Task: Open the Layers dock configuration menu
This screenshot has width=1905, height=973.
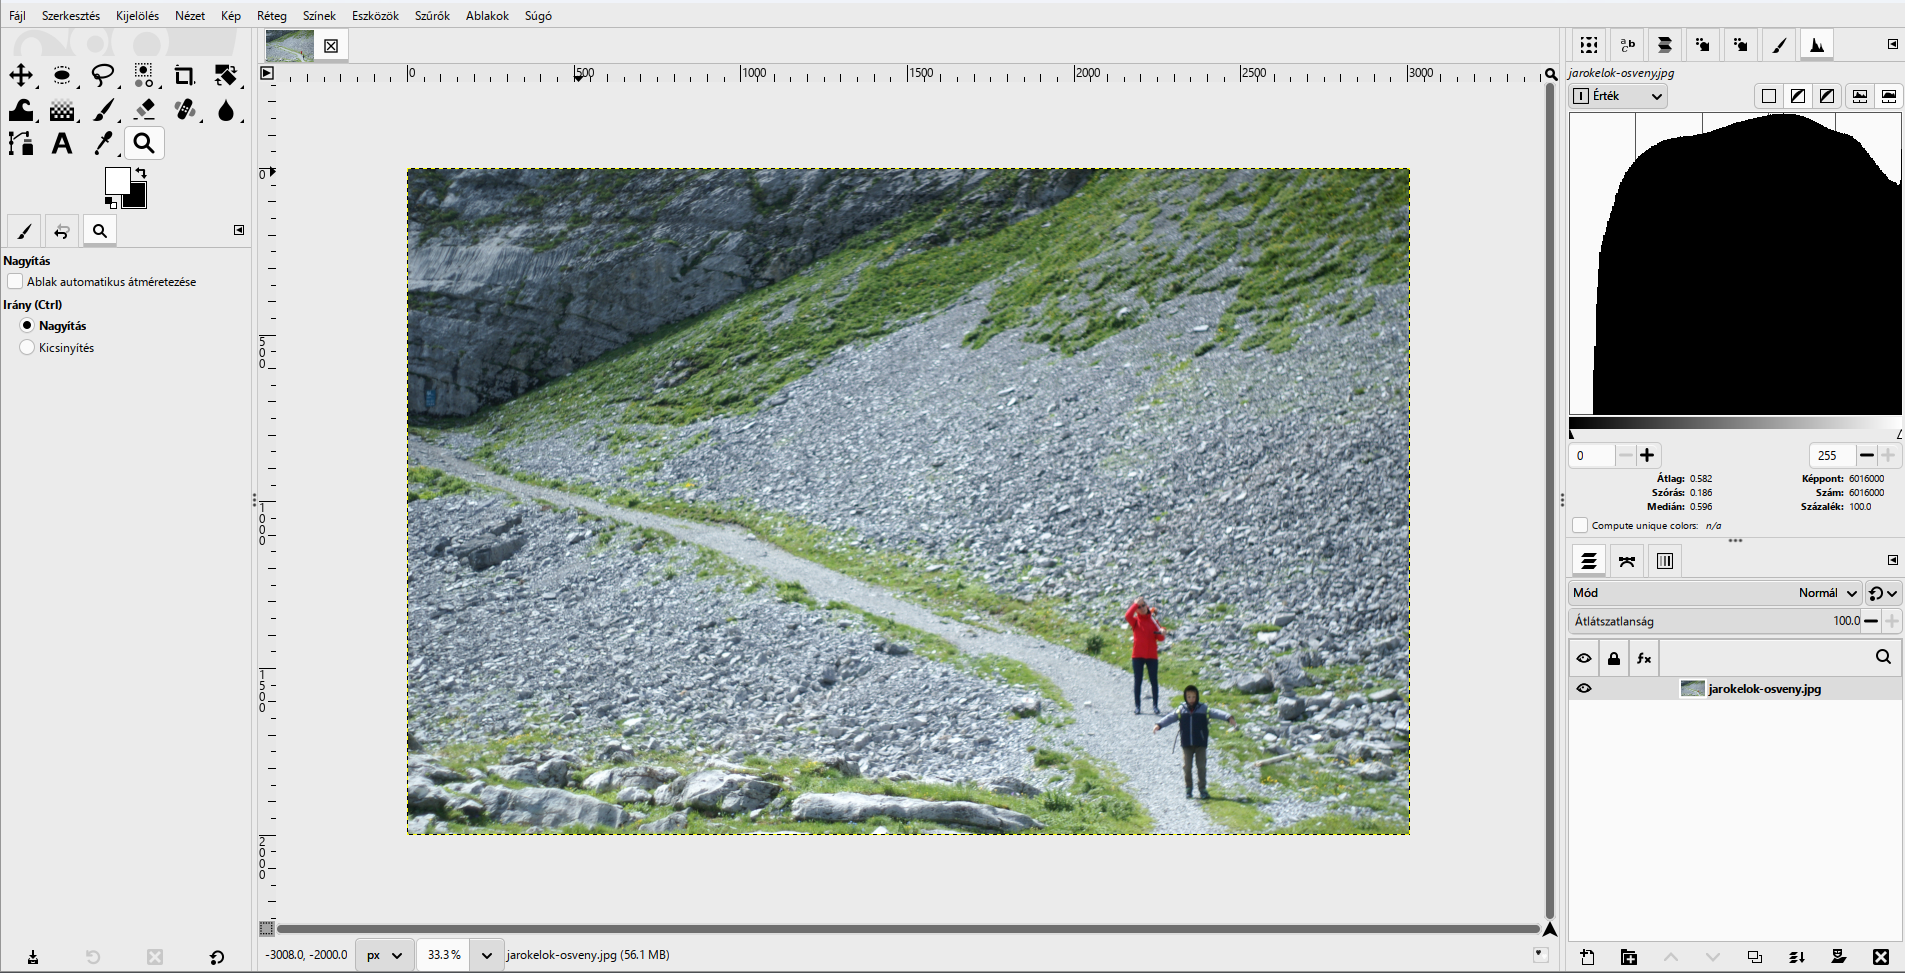Action: 1892,560
